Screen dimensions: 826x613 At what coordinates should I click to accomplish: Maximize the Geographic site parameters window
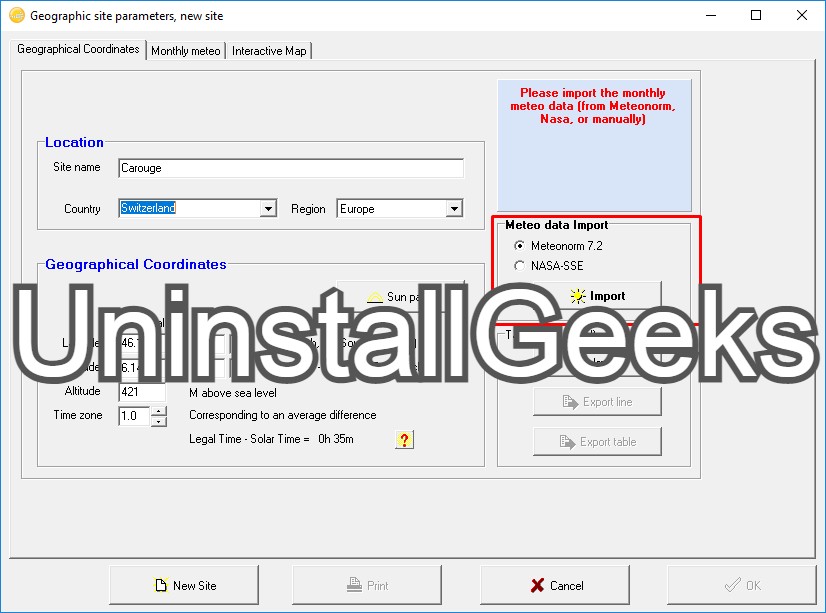(x=756, y=15)
